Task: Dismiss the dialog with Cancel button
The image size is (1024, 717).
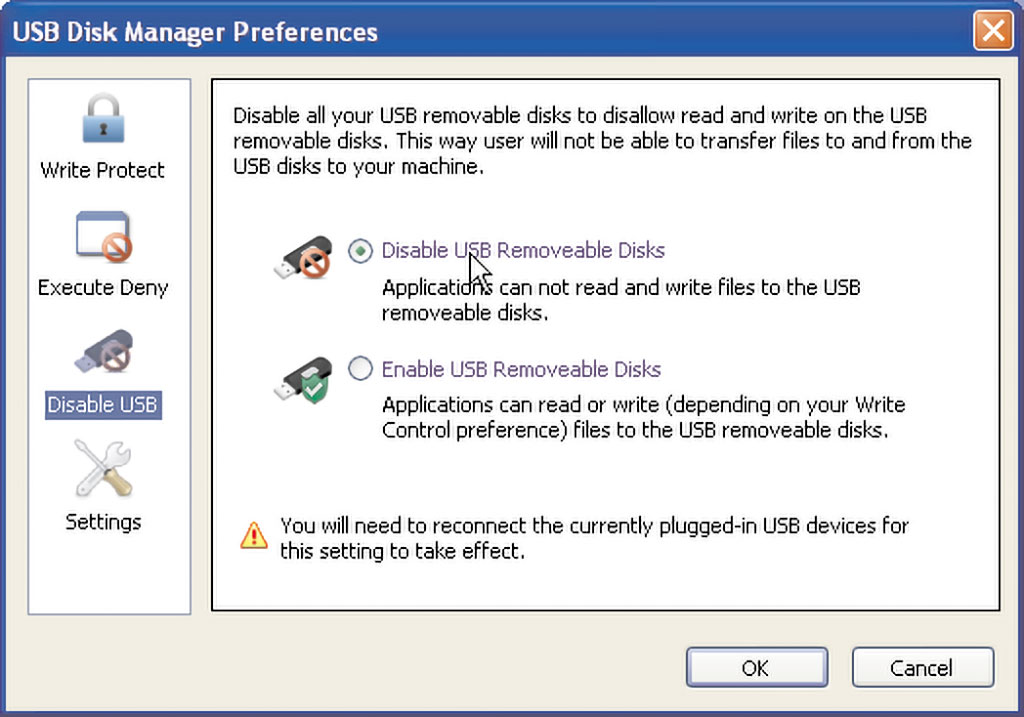Action: [x=923, y=667]
